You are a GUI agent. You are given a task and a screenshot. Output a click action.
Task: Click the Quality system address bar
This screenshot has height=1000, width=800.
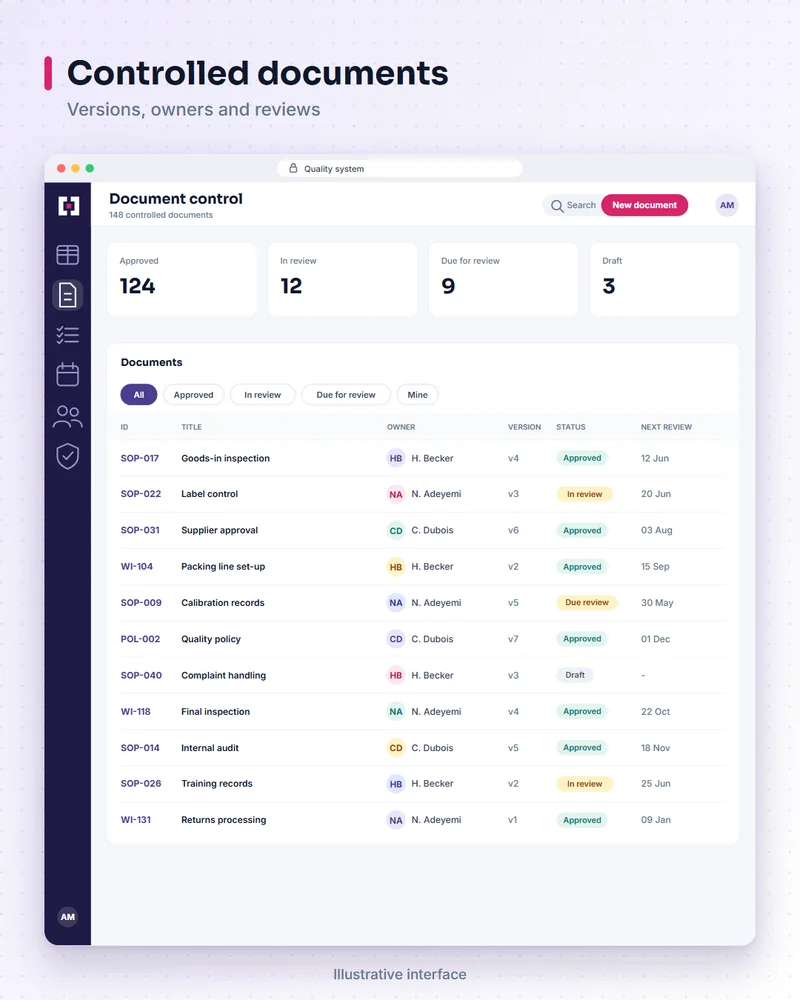[x=399, y=168]
